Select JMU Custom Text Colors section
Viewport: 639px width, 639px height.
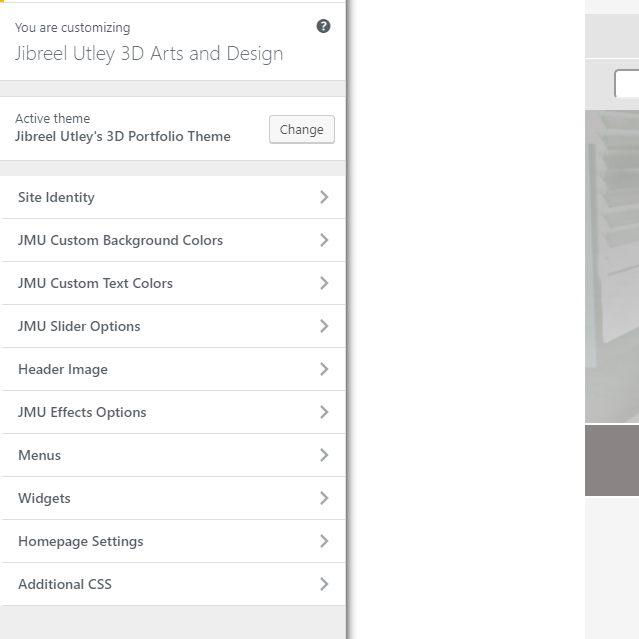95,283
